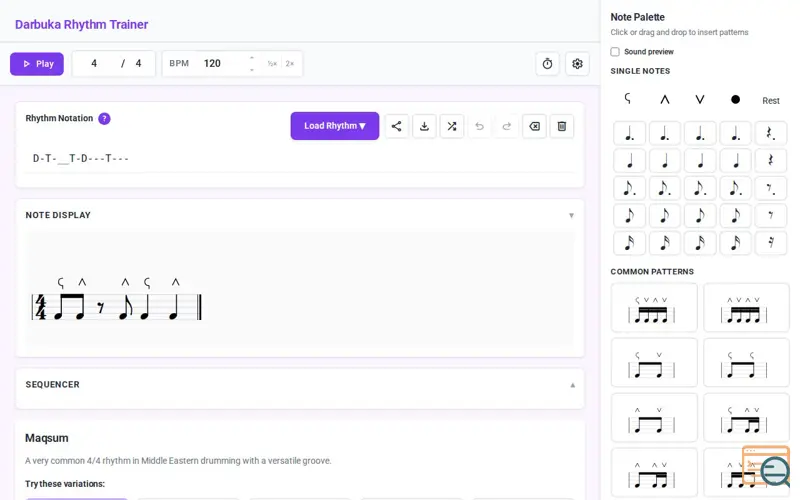
Task: Click the Darbuka Rhythm Trainer title
Action: [82, 24]
